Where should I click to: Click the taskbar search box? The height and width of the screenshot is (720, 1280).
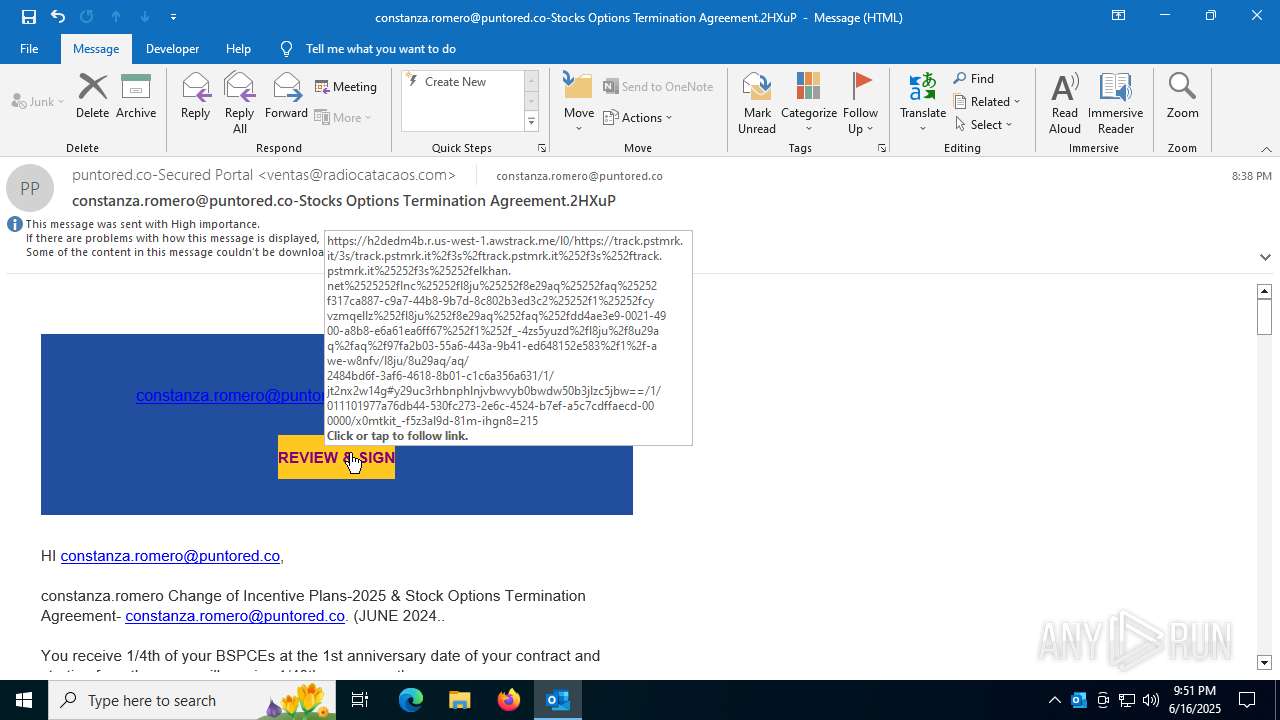(x=194, y=700)
